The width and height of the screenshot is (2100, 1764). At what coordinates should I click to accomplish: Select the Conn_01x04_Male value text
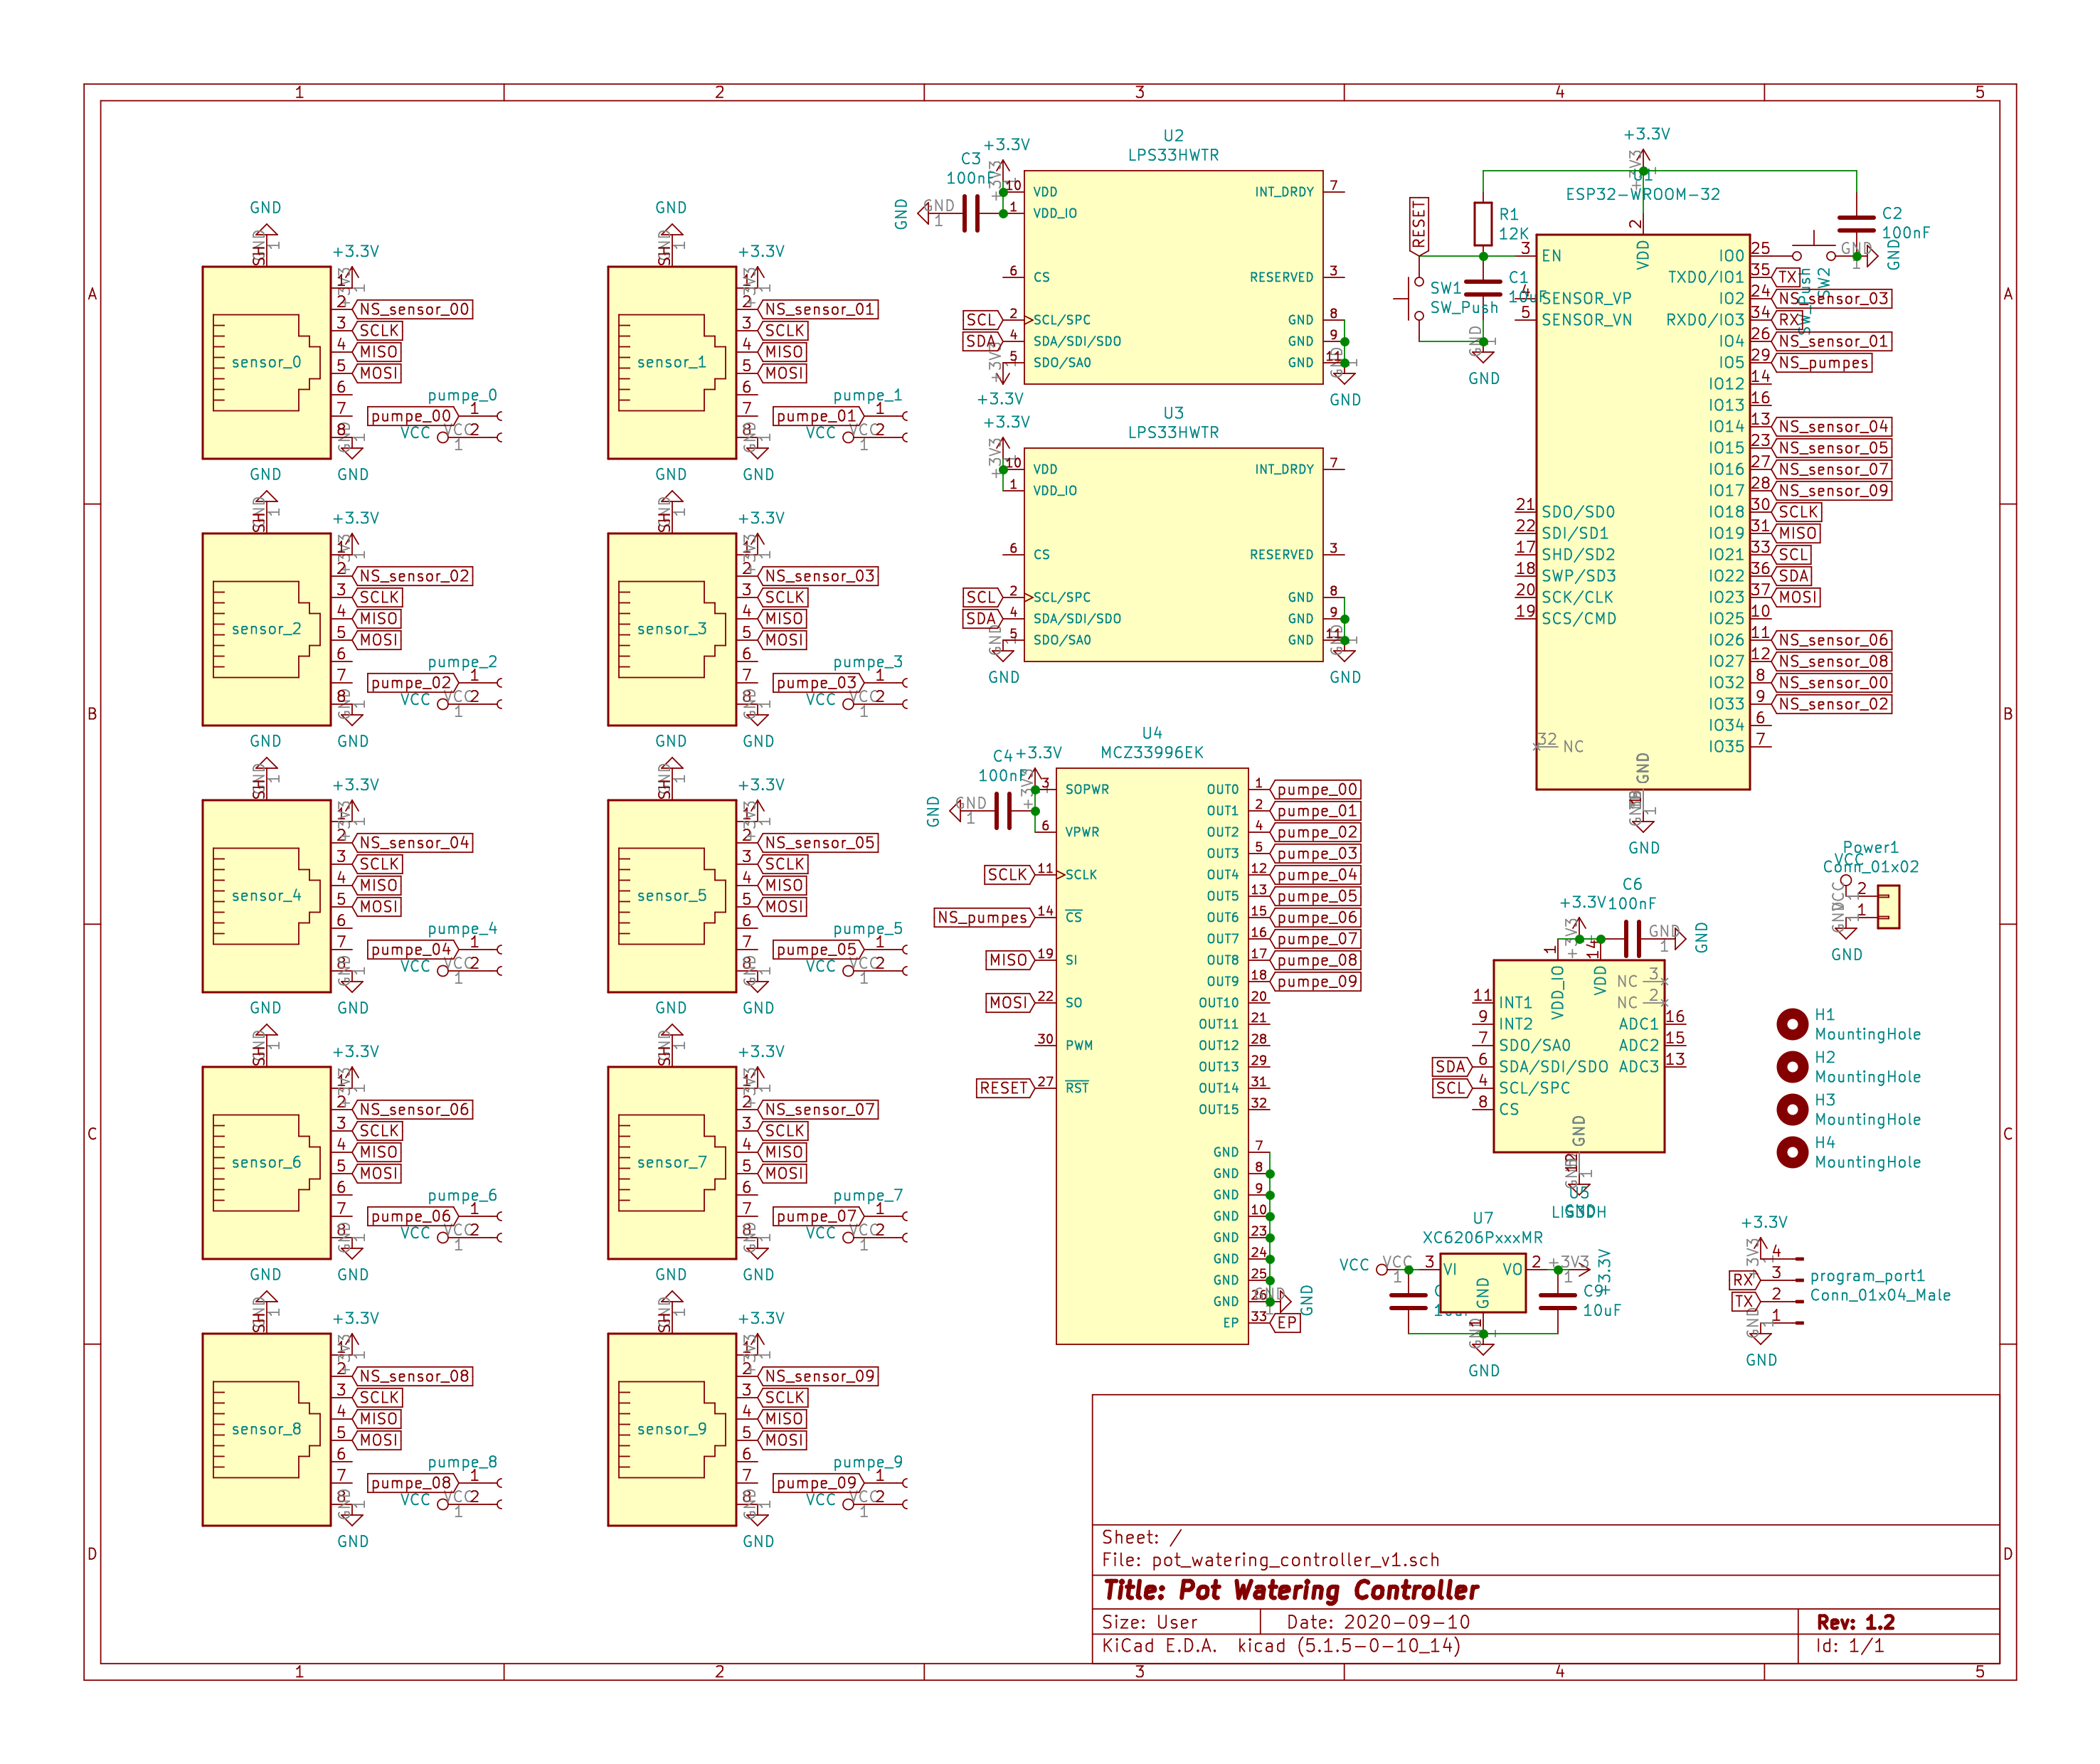[x=1880, y=1295]
